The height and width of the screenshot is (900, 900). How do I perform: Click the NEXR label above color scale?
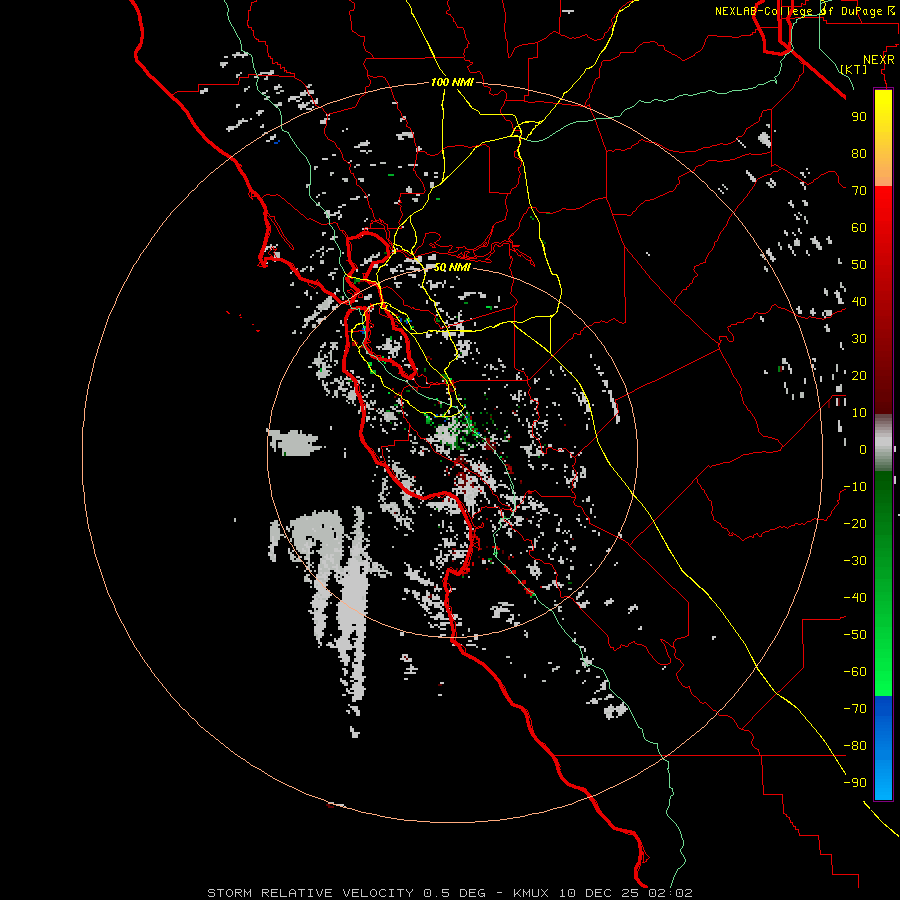tap(879, 59)
